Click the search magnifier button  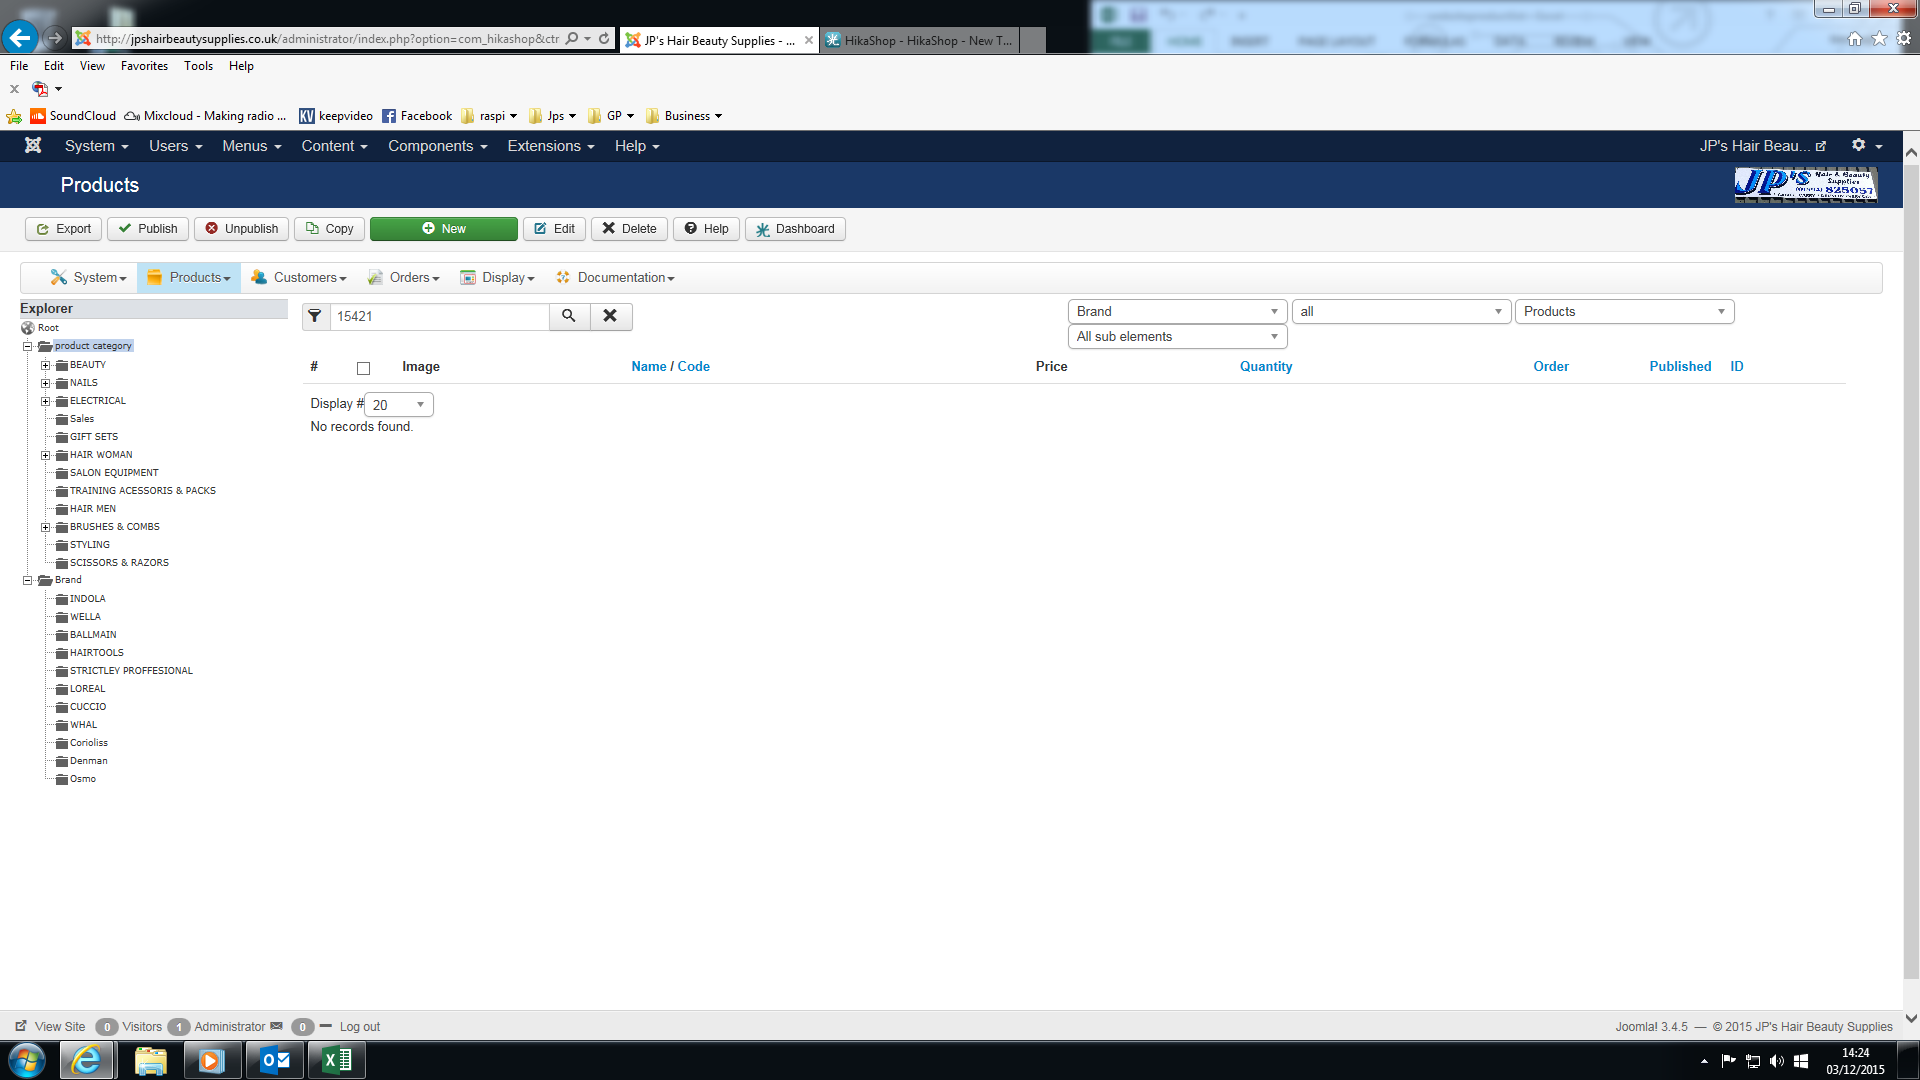point(568,316)
